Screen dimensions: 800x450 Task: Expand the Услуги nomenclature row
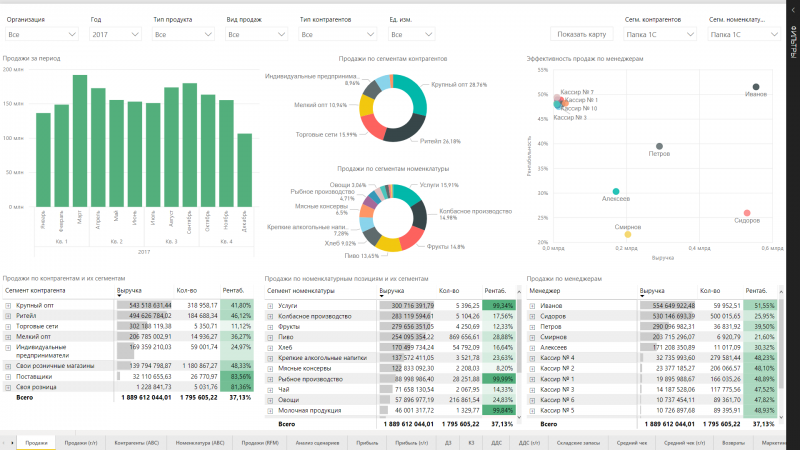(270, 304)
